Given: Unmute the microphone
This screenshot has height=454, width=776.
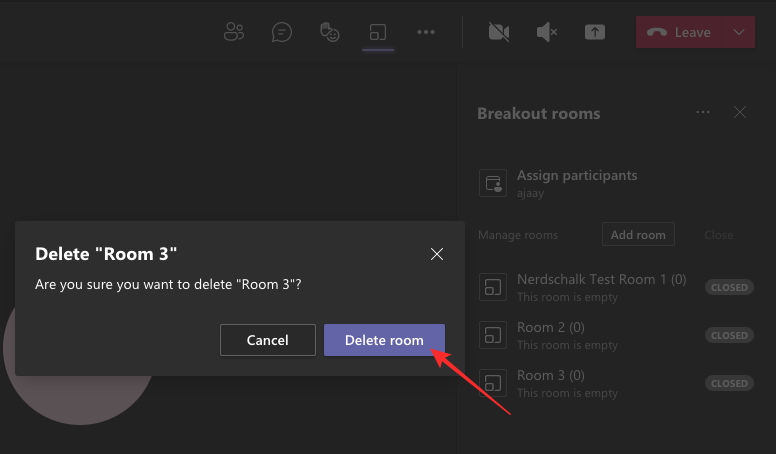Looking at the screenshot, I should 546,32.
